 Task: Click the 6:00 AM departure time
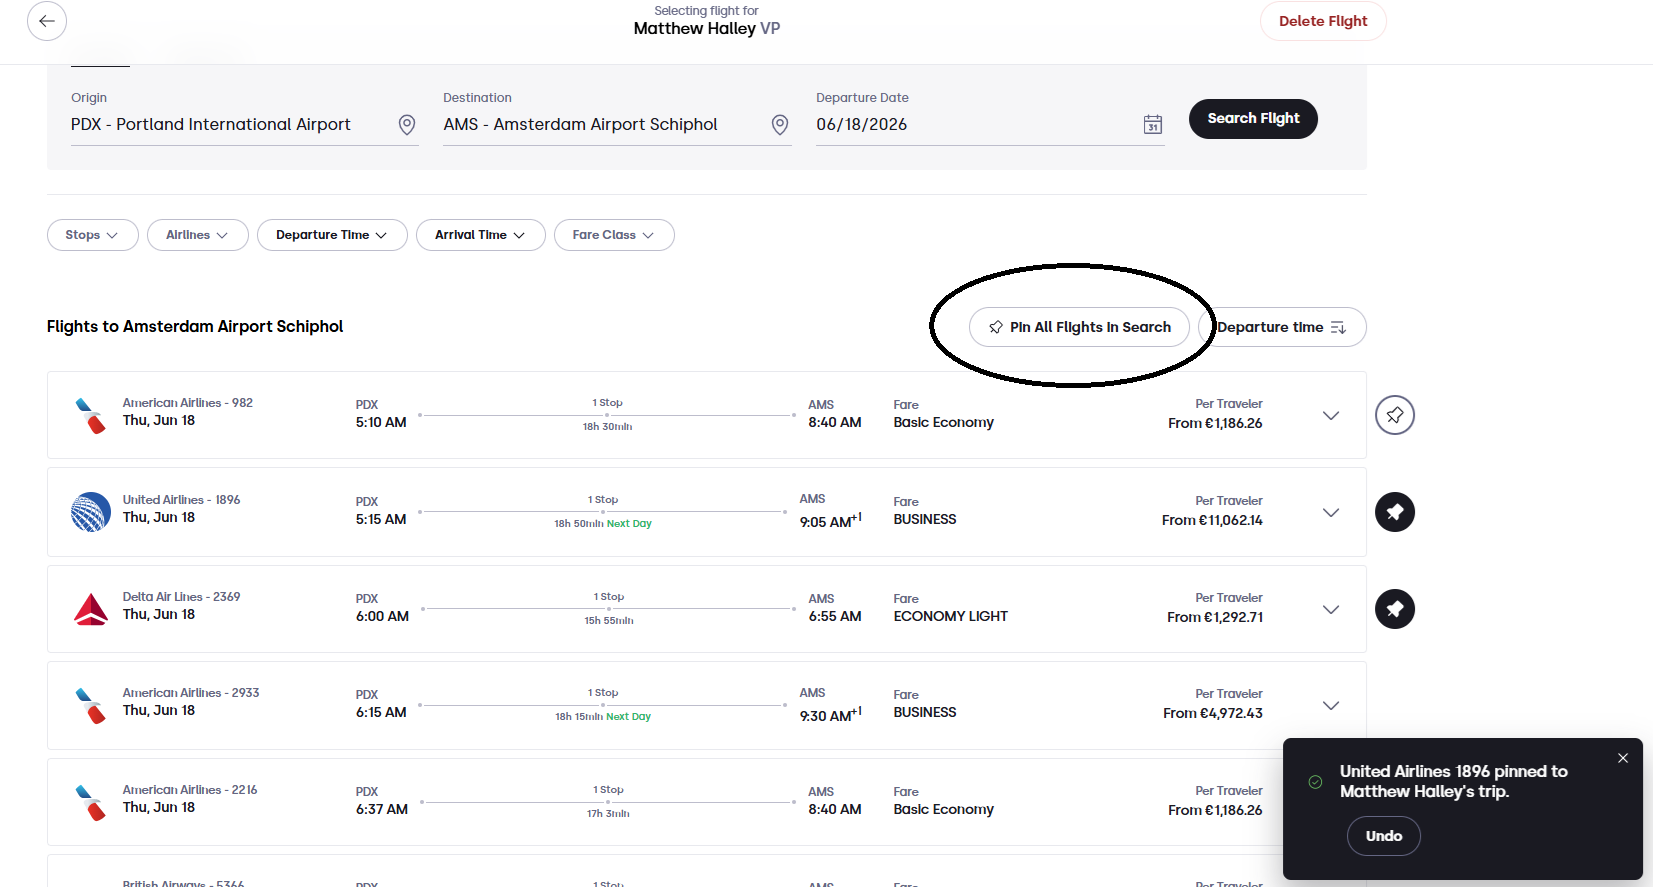[382, 616]
